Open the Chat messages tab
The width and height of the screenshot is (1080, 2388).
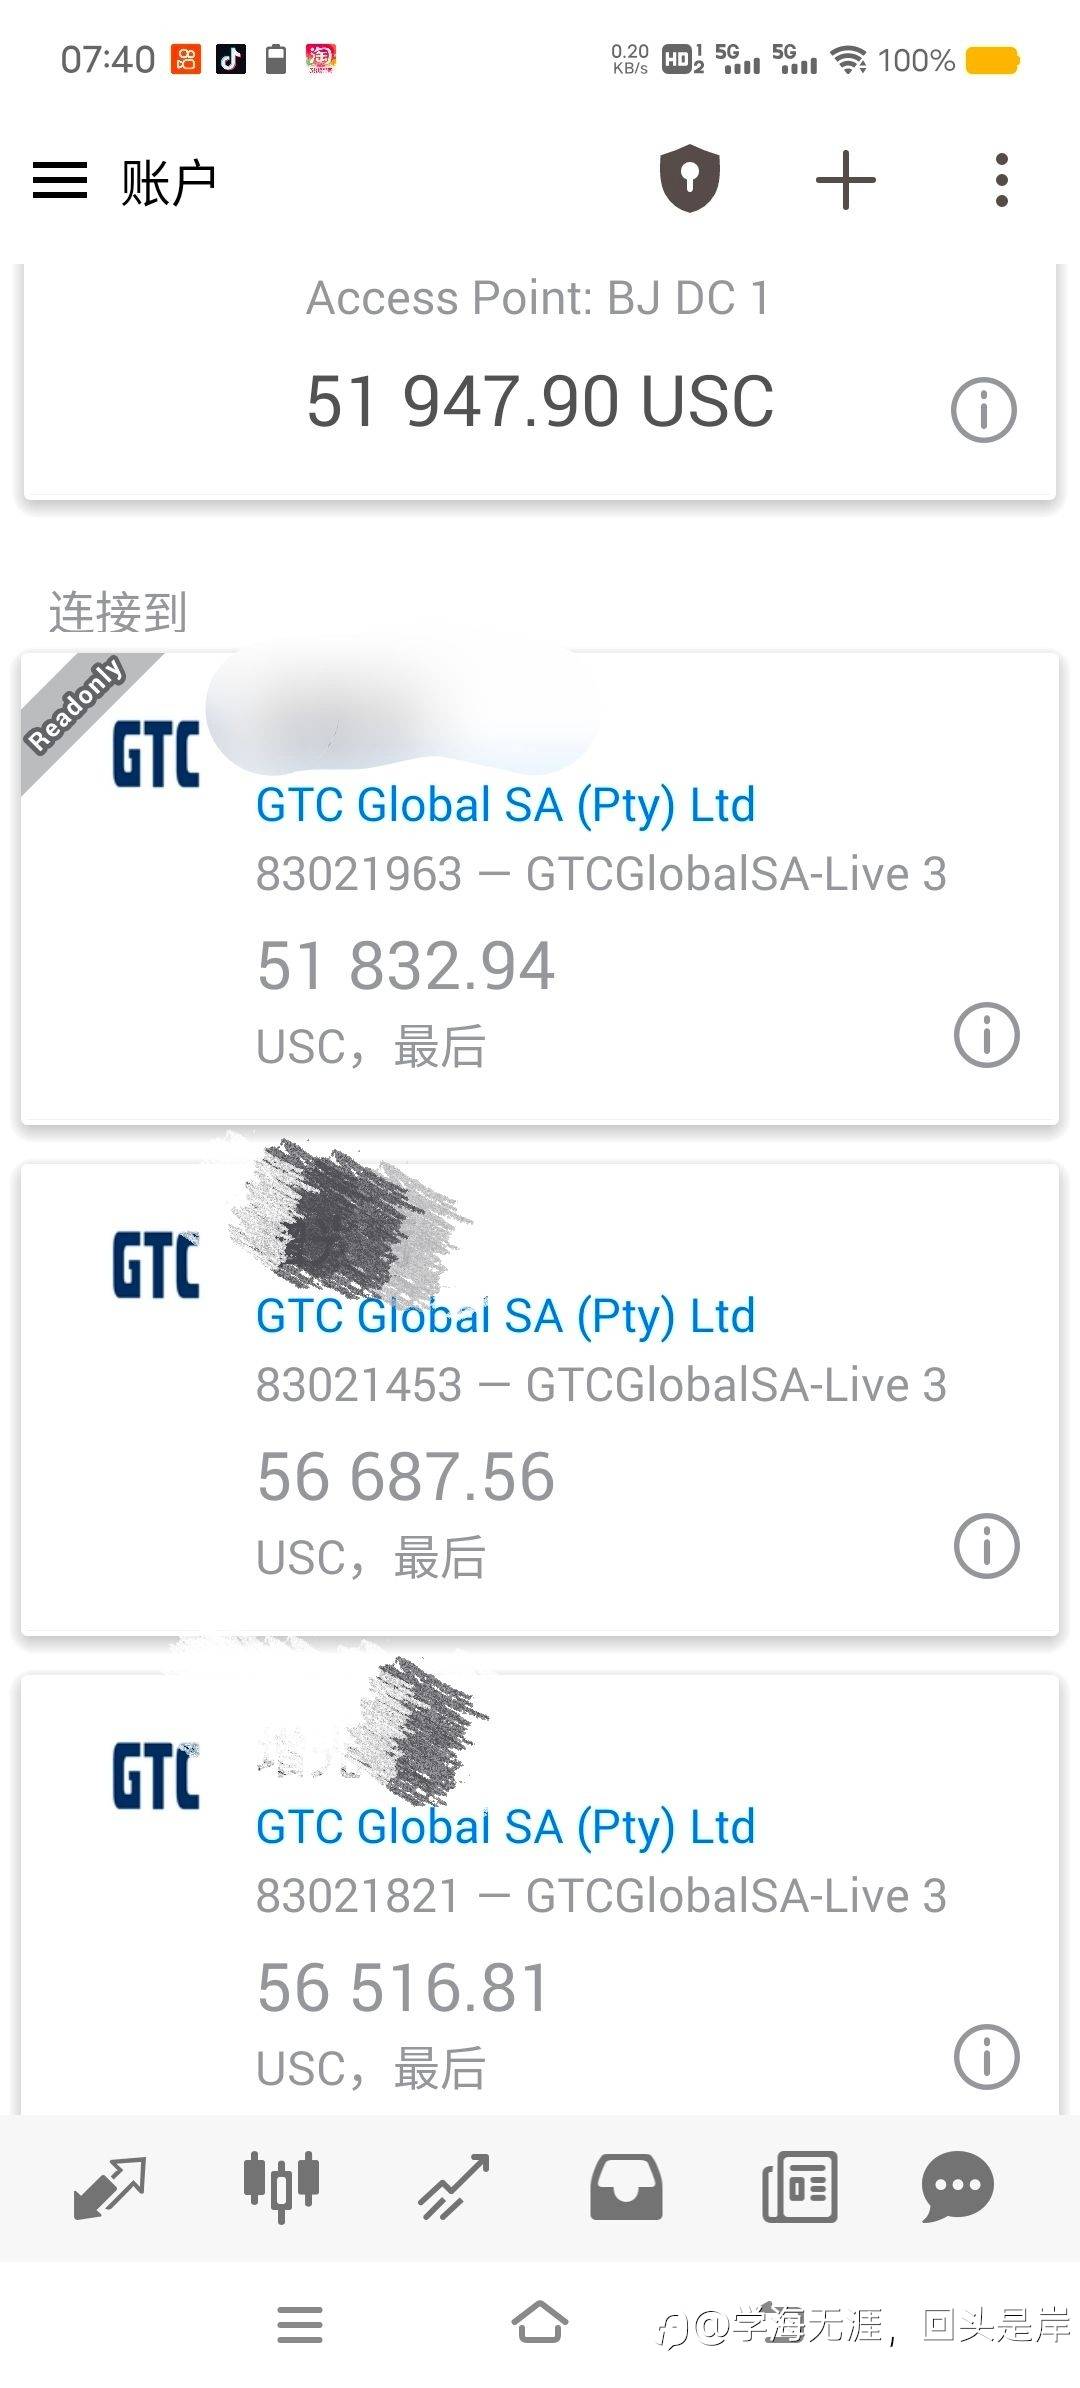point(958,2186)
